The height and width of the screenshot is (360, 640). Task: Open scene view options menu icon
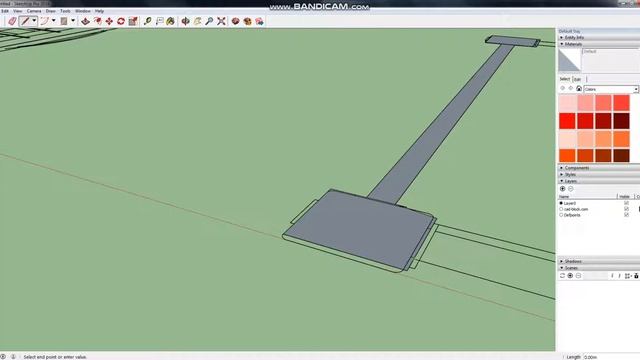coord(628,276)
